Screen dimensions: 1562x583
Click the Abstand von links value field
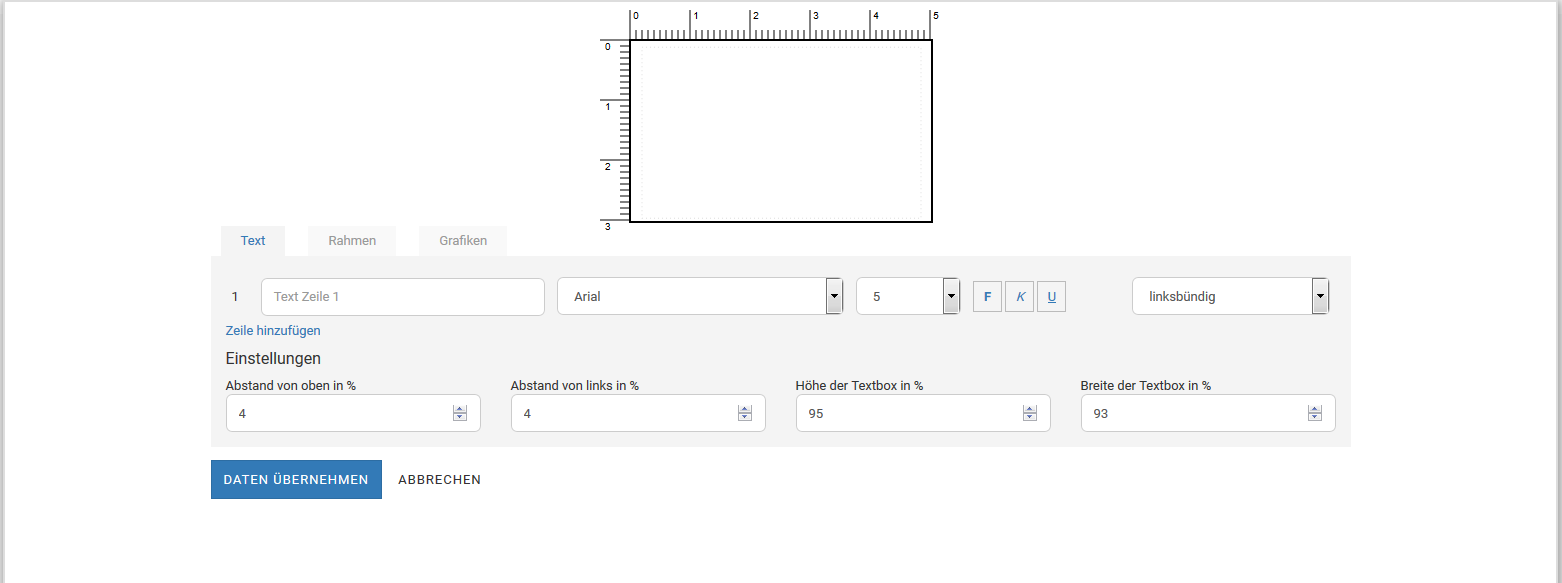tap(638, 413)
